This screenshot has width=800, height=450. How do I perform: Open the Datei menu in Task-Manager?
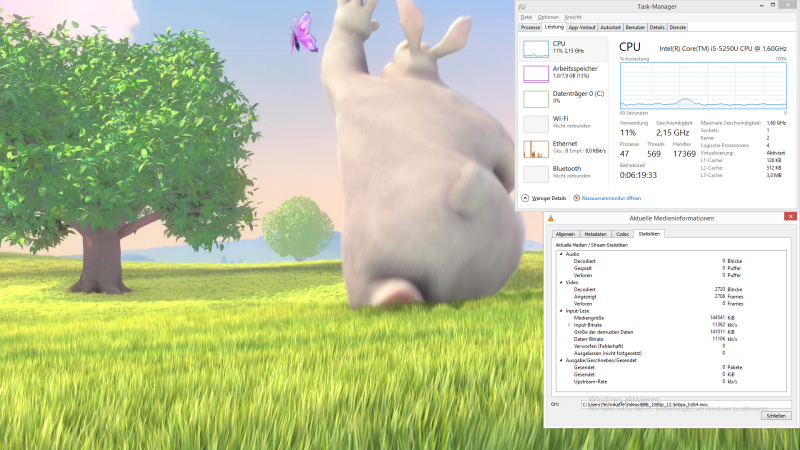point(526,17)
